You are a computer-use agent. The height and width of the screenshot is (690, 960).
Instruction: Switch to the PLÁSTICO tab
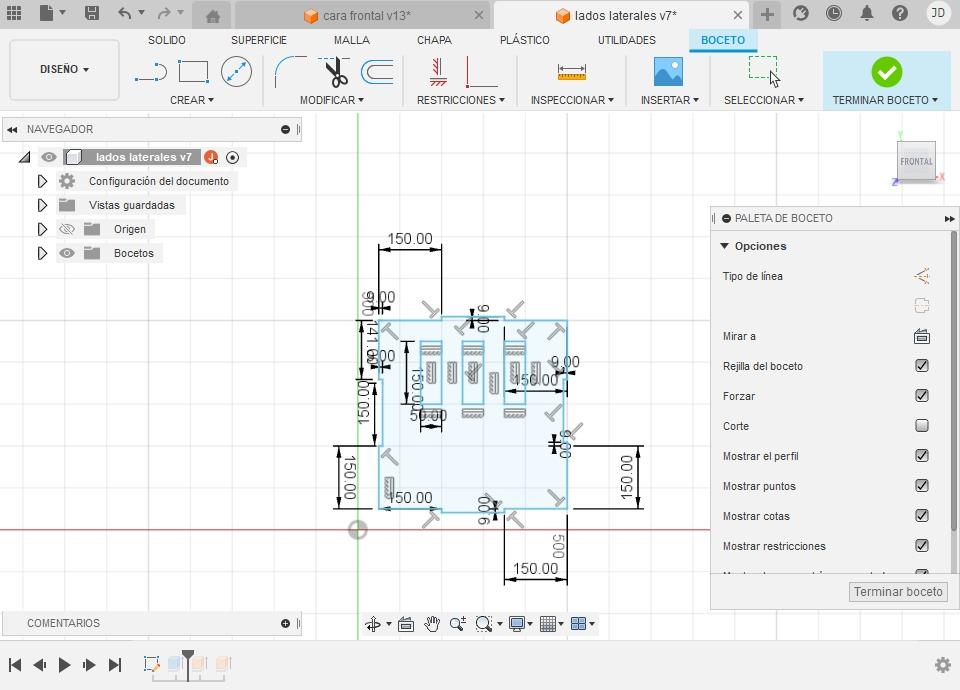tap(524, 40)
